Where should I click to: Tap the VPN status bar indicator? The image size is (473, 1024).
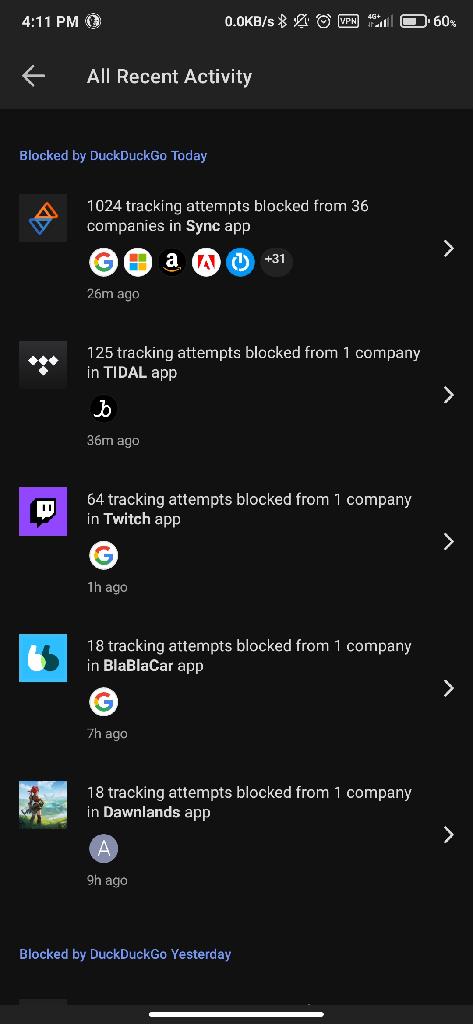pos(348,22)
